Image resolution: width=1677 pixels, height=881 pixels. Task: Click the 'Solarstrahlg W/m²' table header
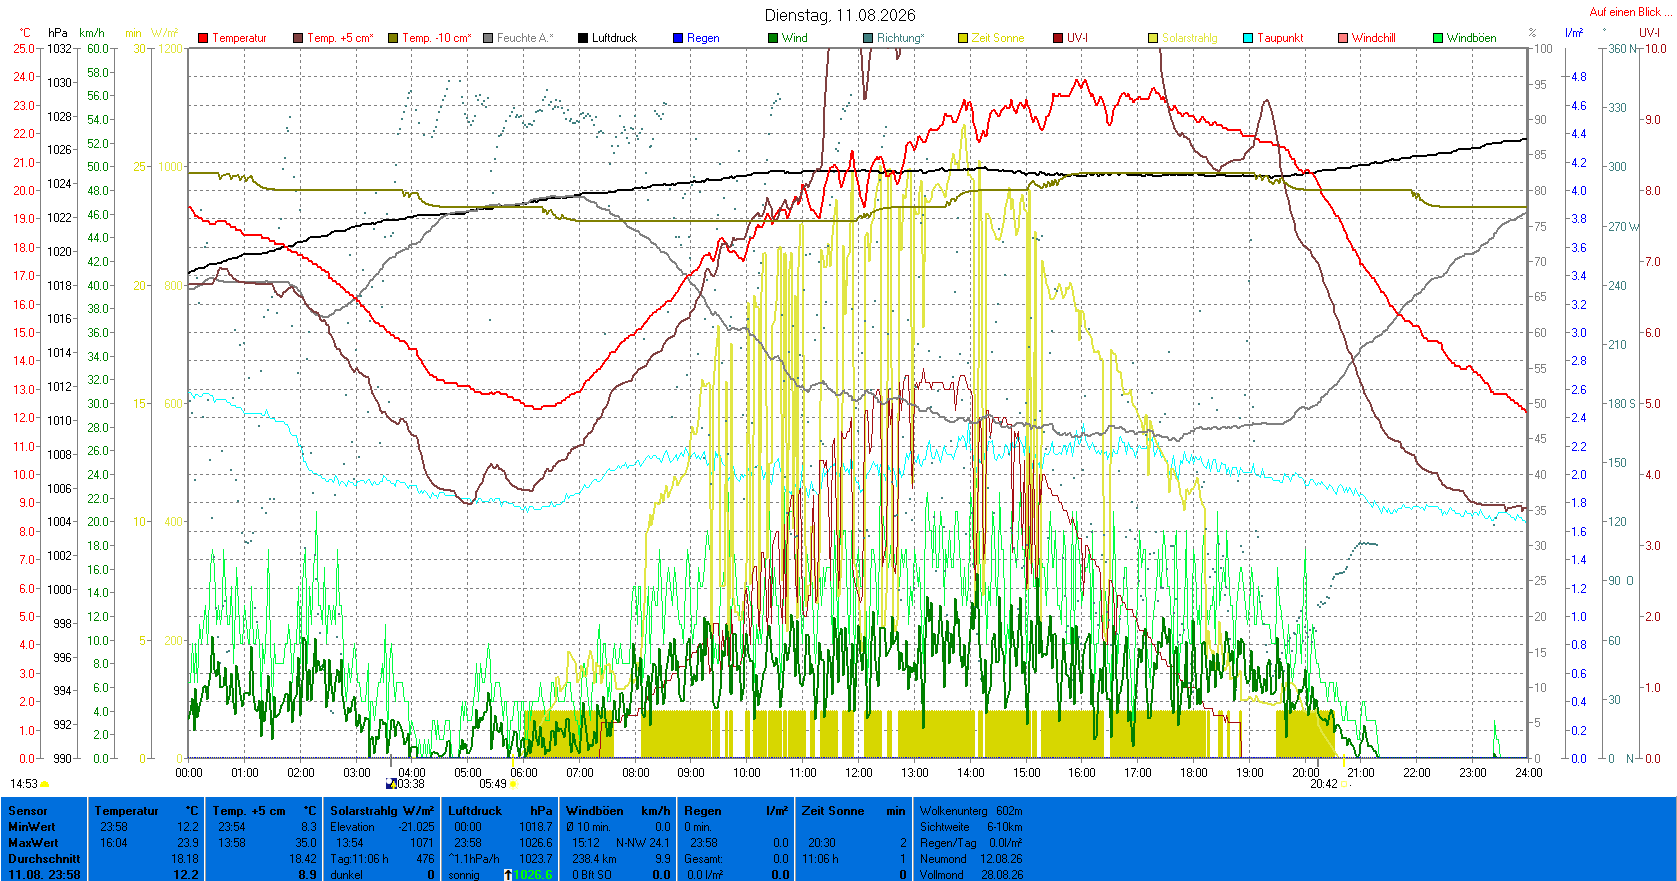pos(382,811)
